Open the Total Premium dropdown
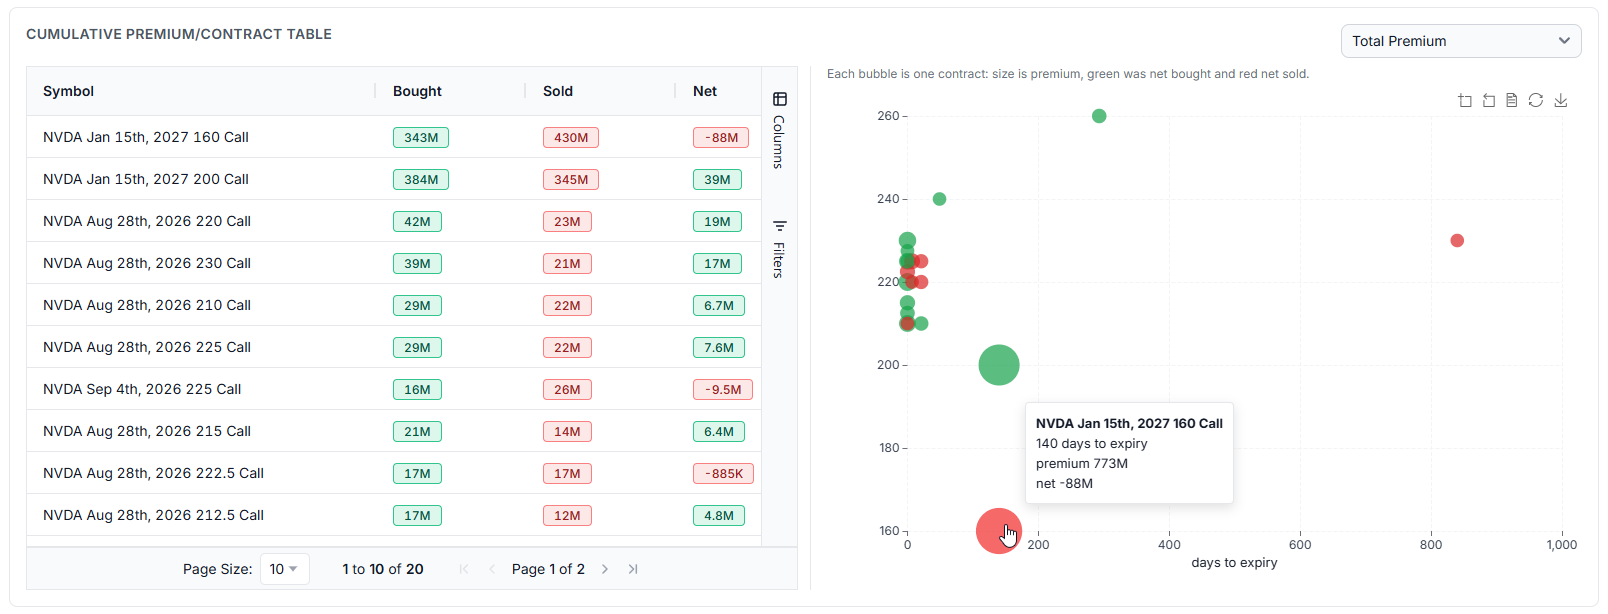Image resolution: width=1608 pixels, height=614 pixels. (1461, 41)
